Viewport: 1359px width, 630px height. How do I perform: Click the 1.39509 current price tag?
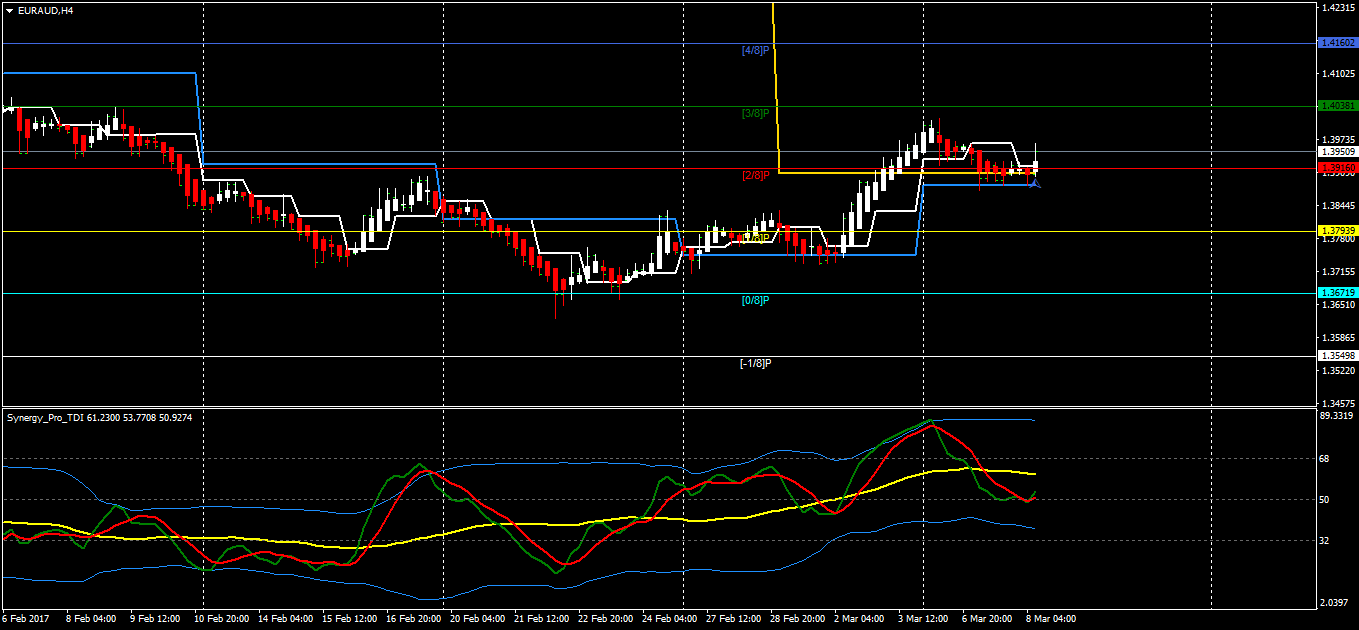click(1338, 151)
